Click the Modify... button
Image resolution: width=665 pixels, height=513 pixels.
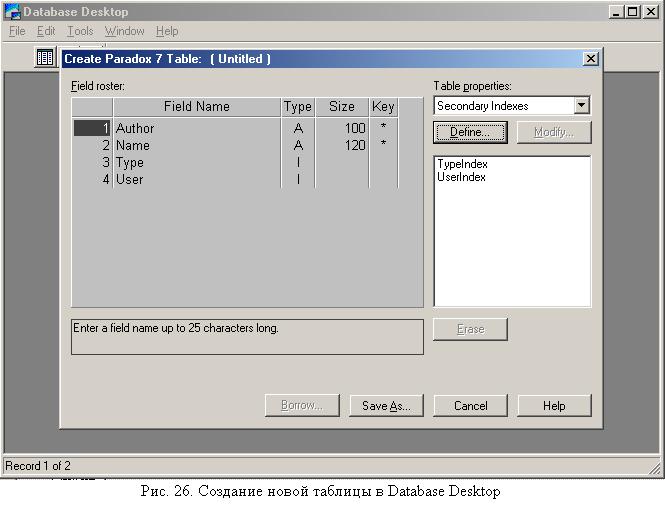coord(553,132)
